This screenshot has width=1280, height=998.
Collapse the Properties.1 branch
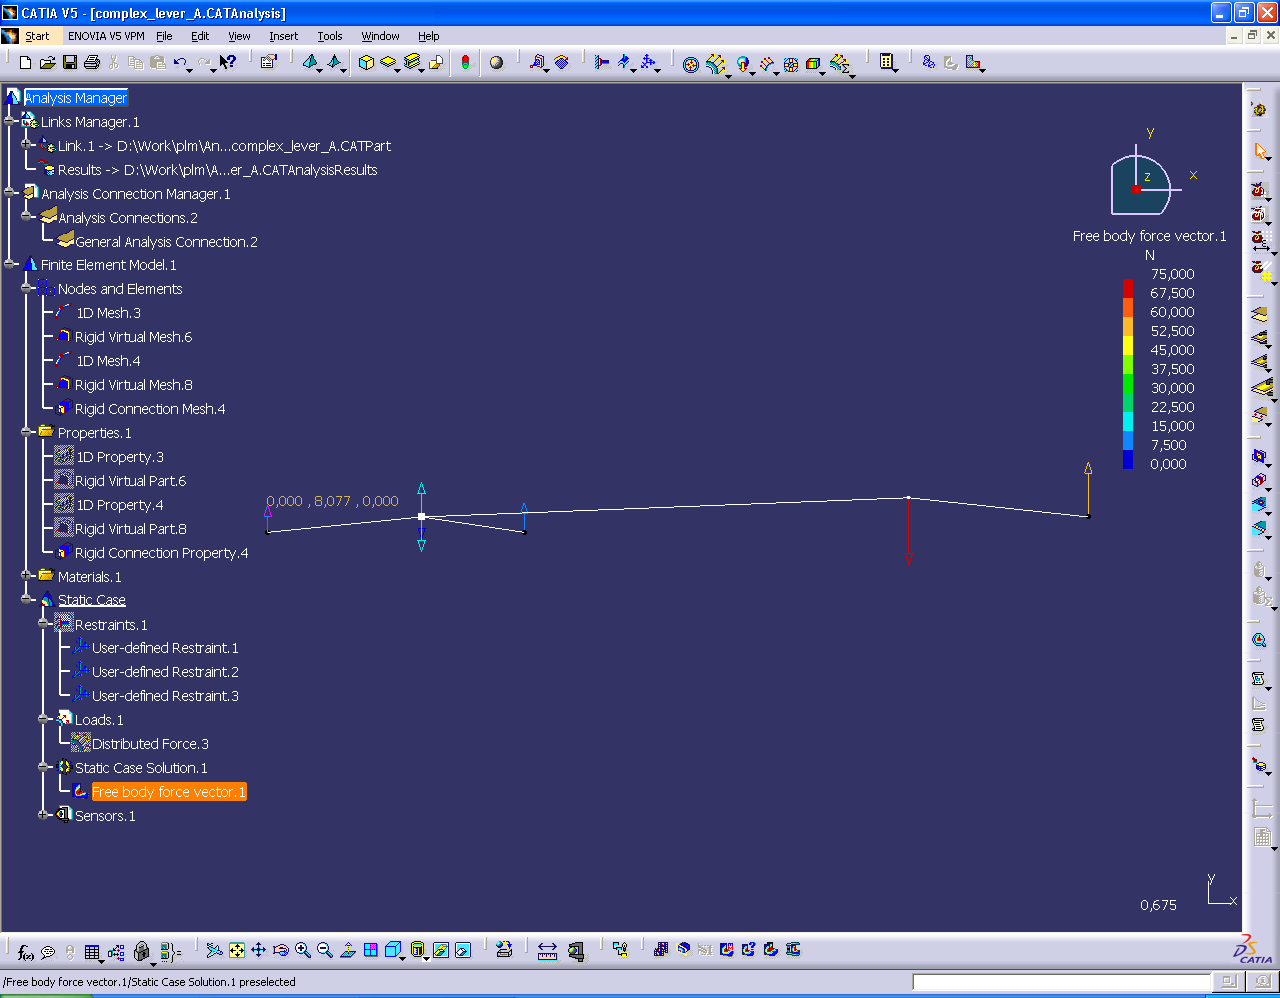click(x=27, y=433)
